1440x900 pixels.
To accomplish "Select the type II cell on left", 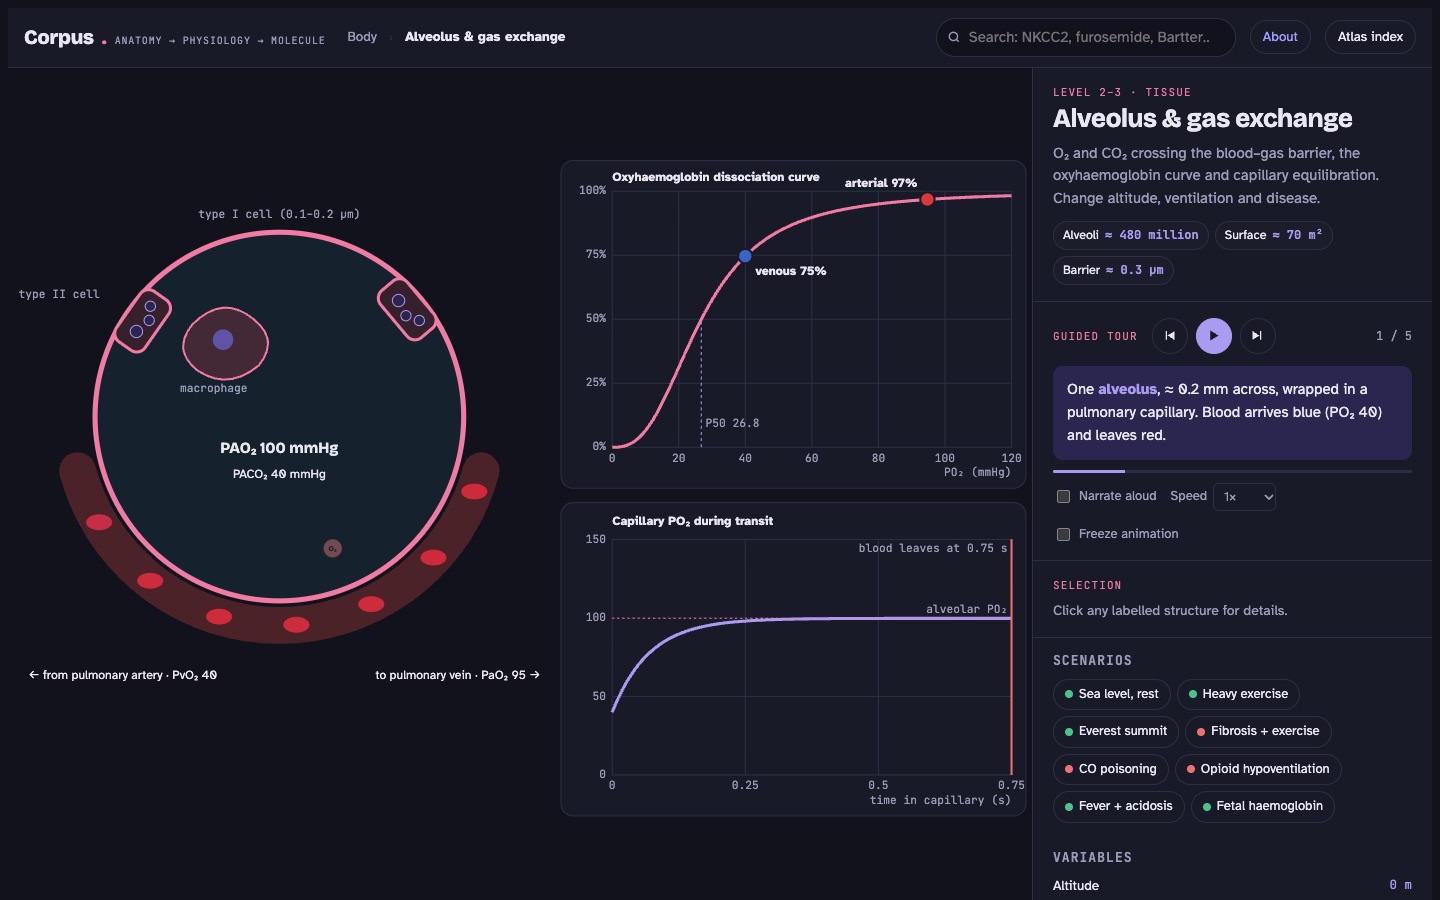I will [x=142, y=319].
